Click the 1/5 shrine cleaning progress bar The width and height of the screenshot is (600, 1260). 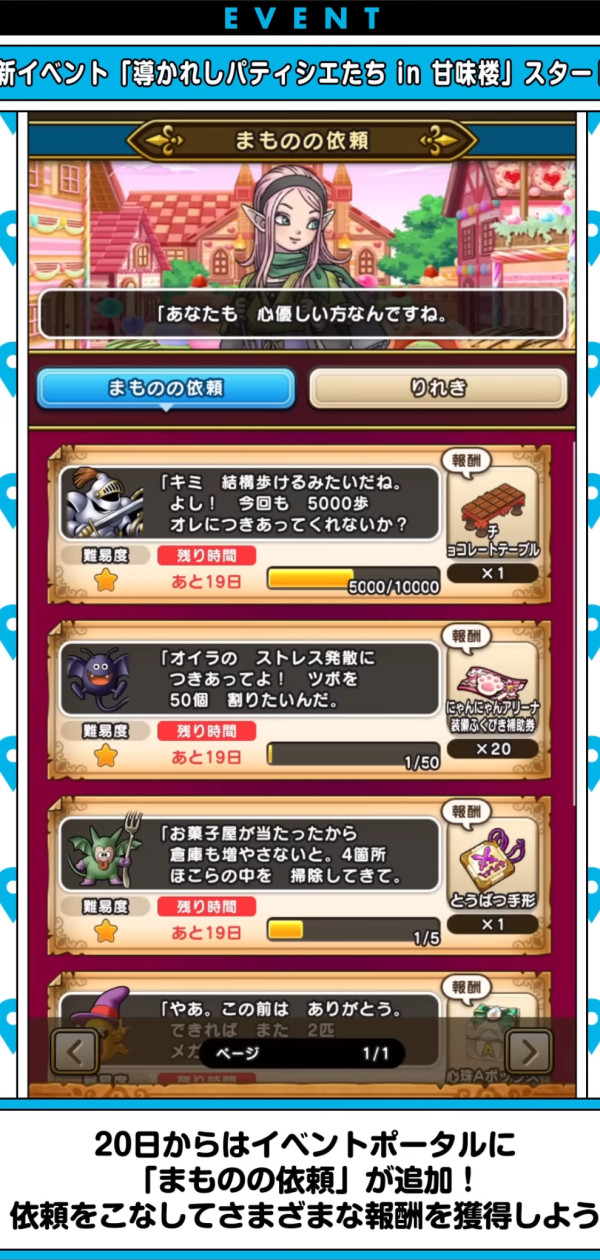pyautogui.click(x=353, y=929)
